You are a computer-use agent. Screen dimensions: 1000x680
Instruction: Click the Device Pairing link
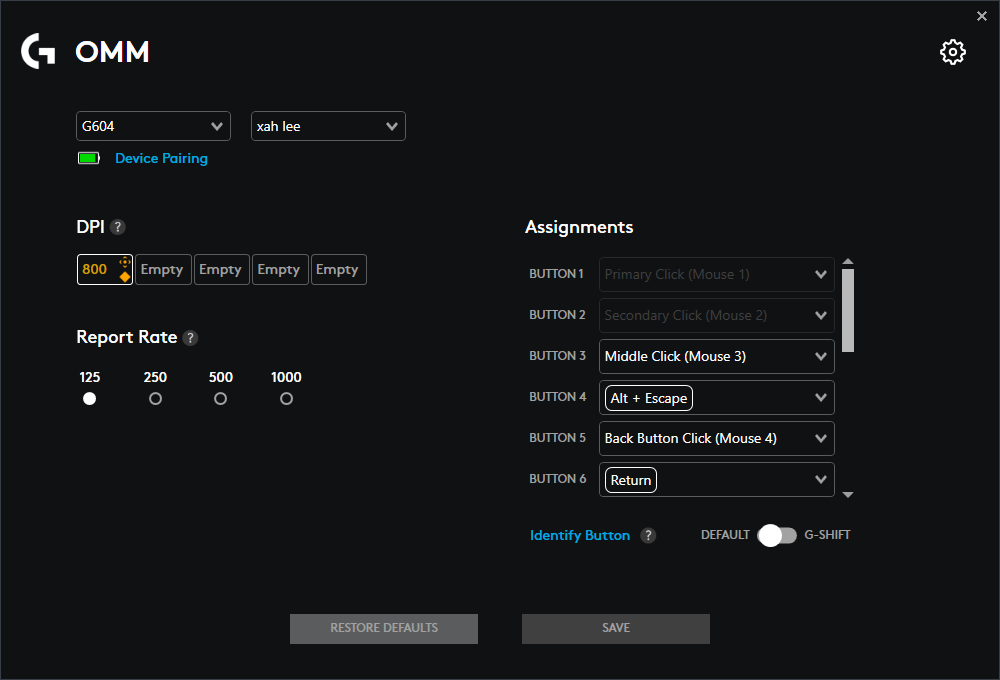click(x=161, y=158)
